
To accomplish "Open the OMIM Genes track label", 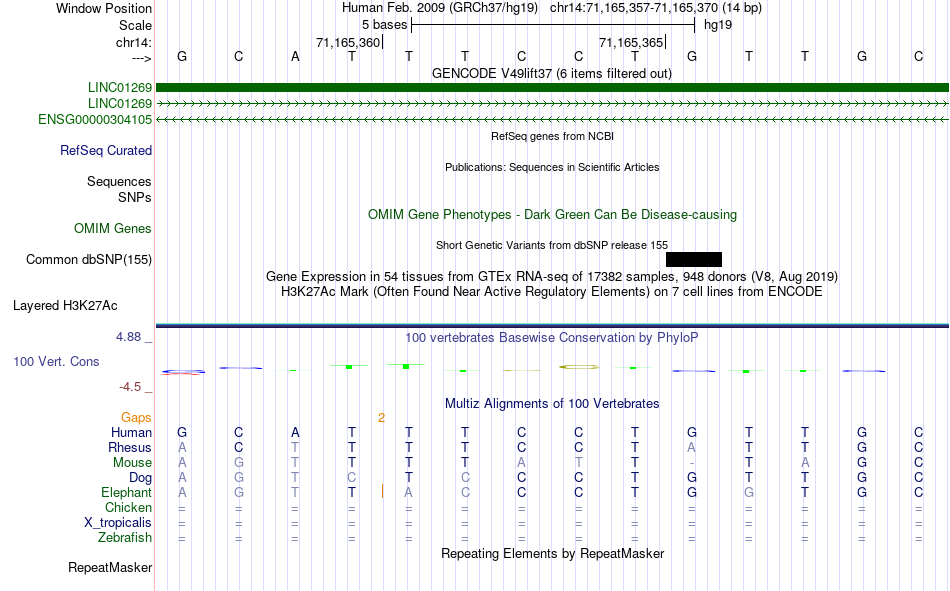I will [113, 229].
